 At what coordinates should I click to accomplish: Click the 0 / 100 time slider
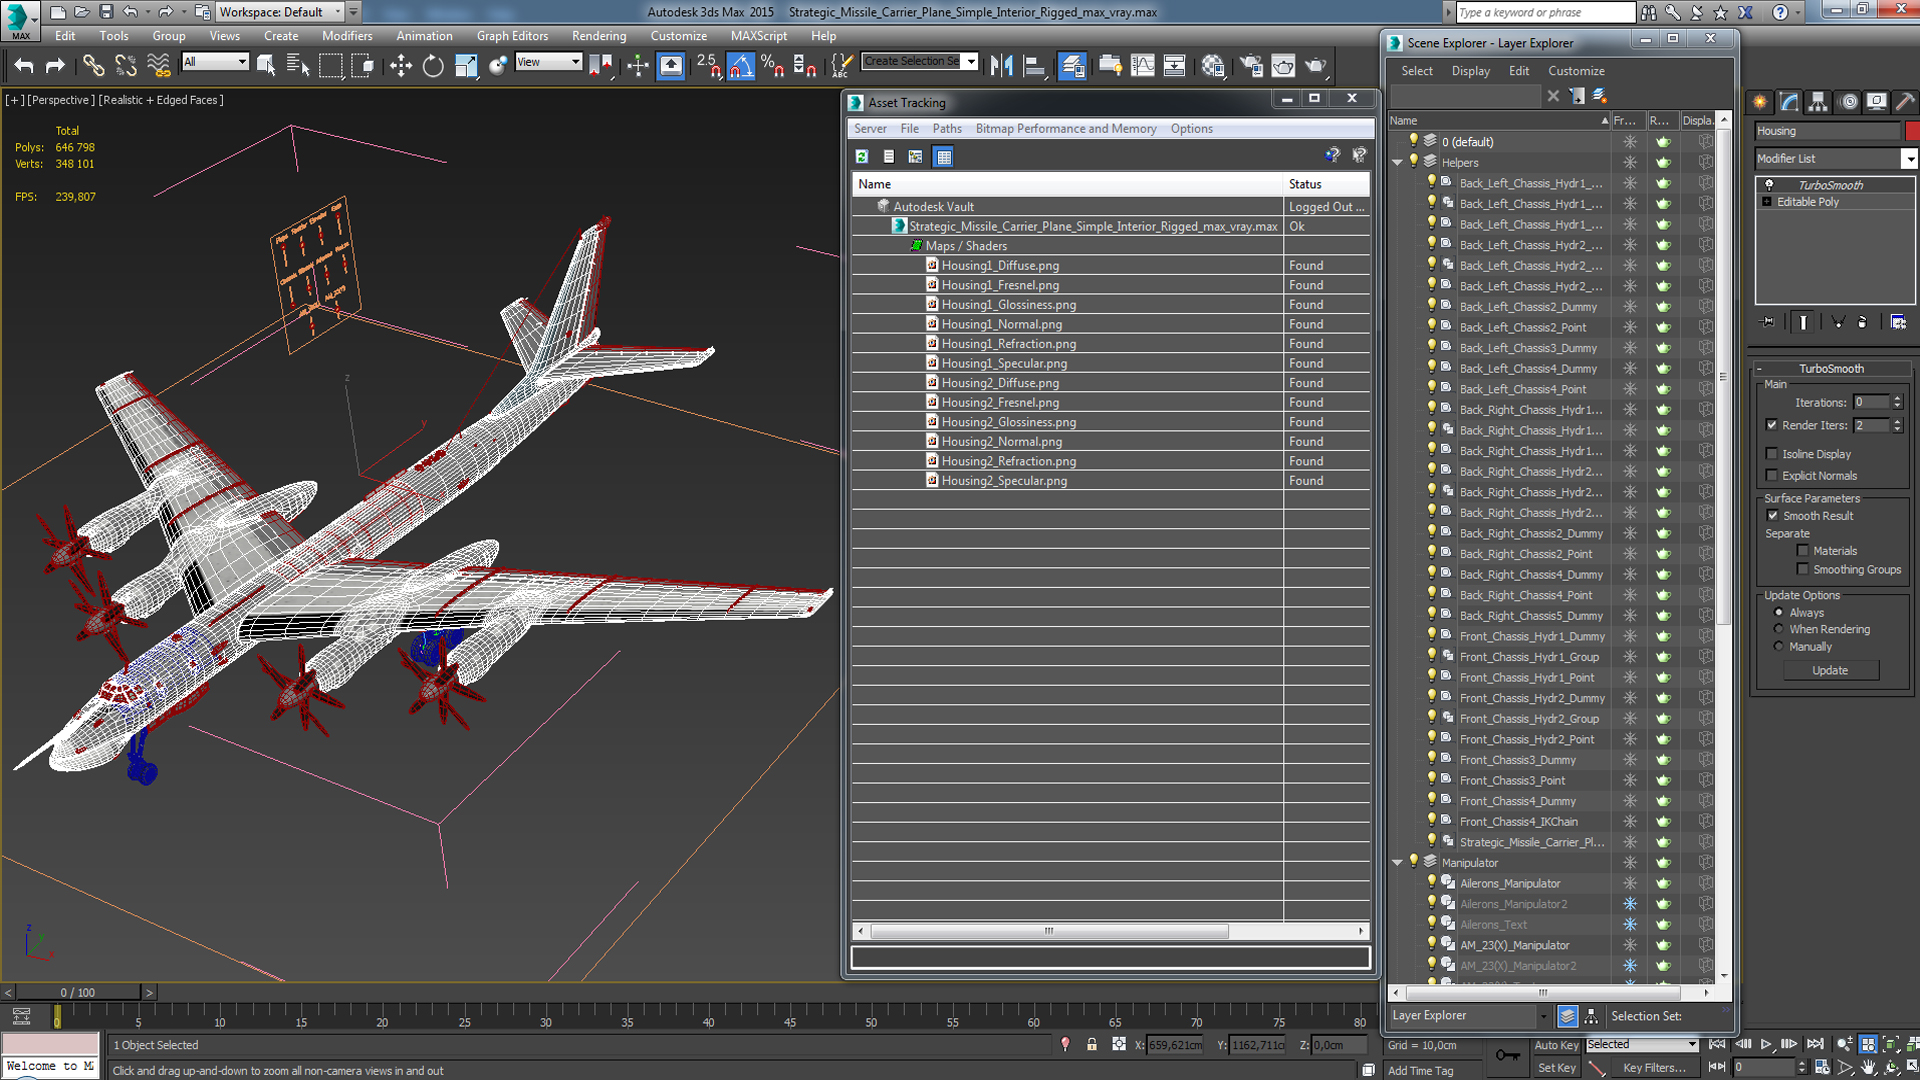[77, 993]
